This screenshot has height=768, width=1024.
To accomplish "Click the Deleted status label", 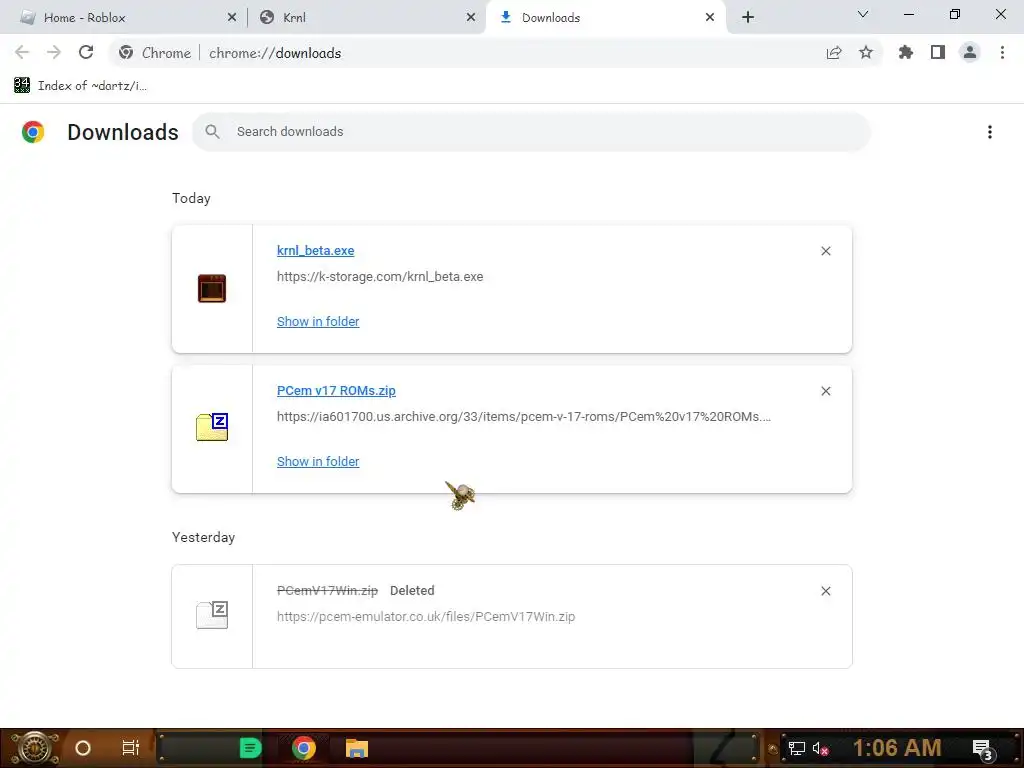I will pos(412,590).
